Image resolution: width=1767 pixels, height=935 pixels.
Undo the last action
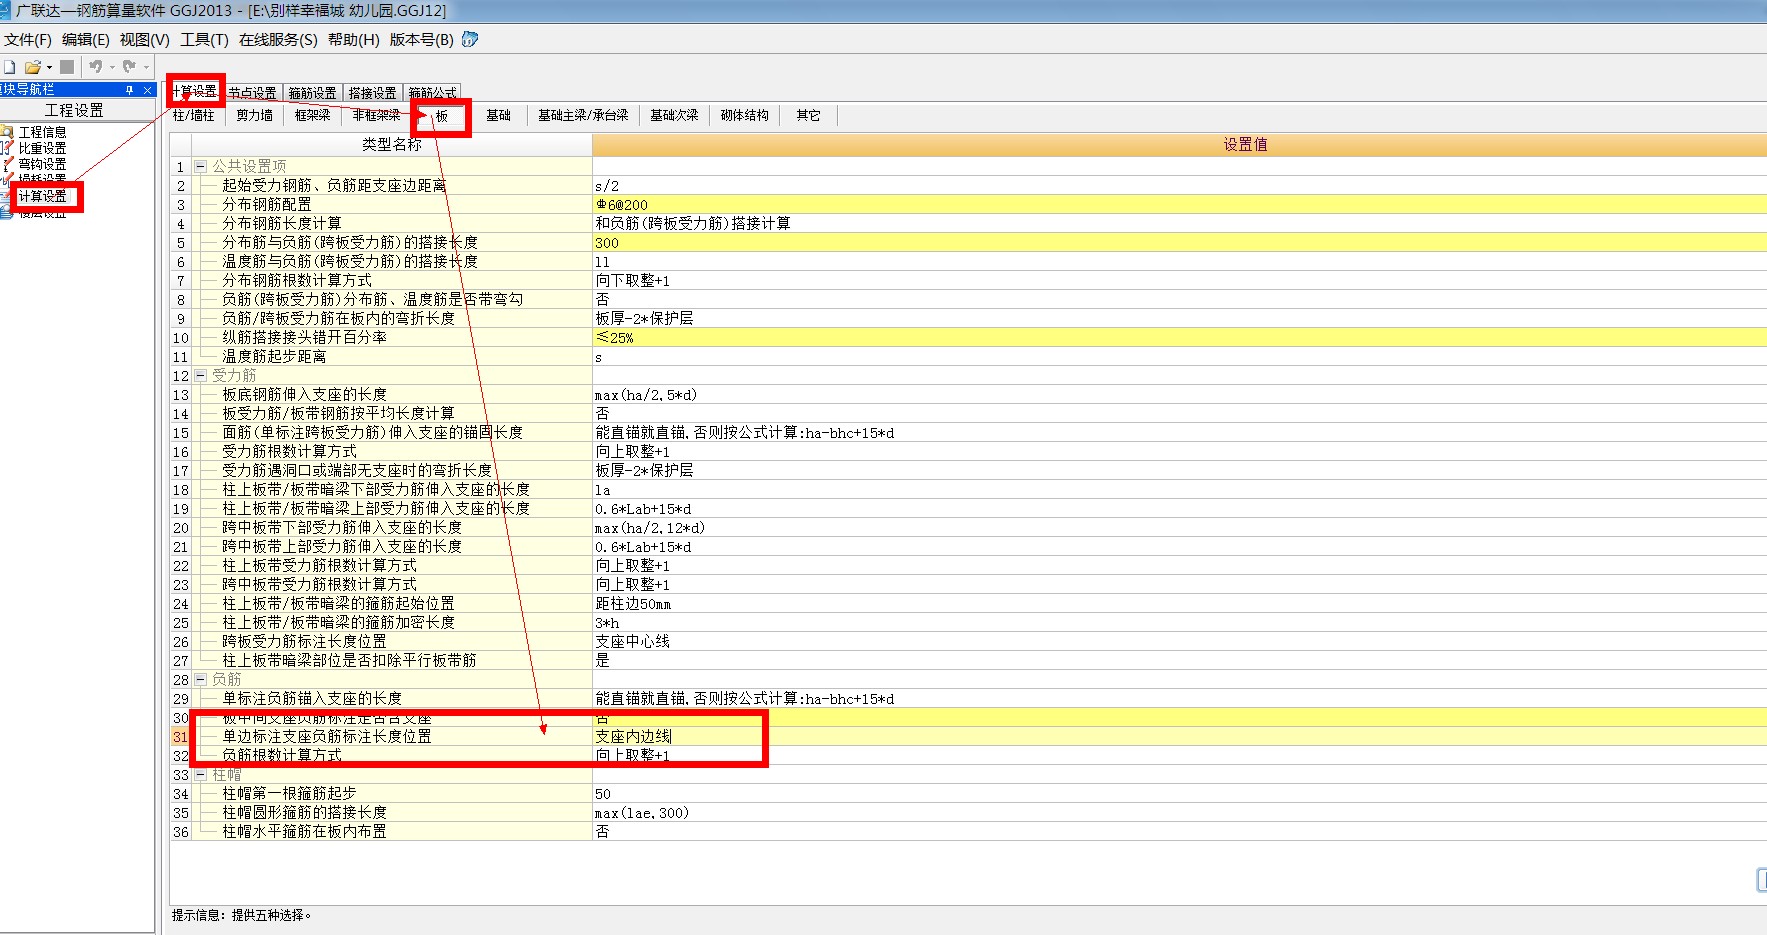(96, 67)
